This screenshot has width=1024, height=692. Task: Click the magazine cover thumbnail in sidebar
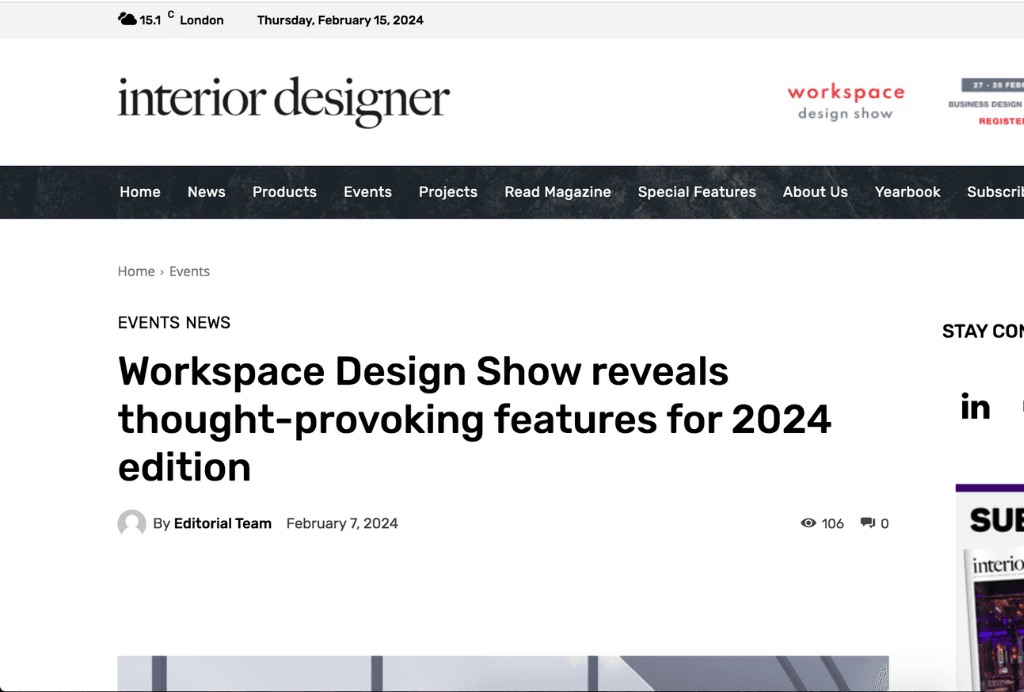996,620
